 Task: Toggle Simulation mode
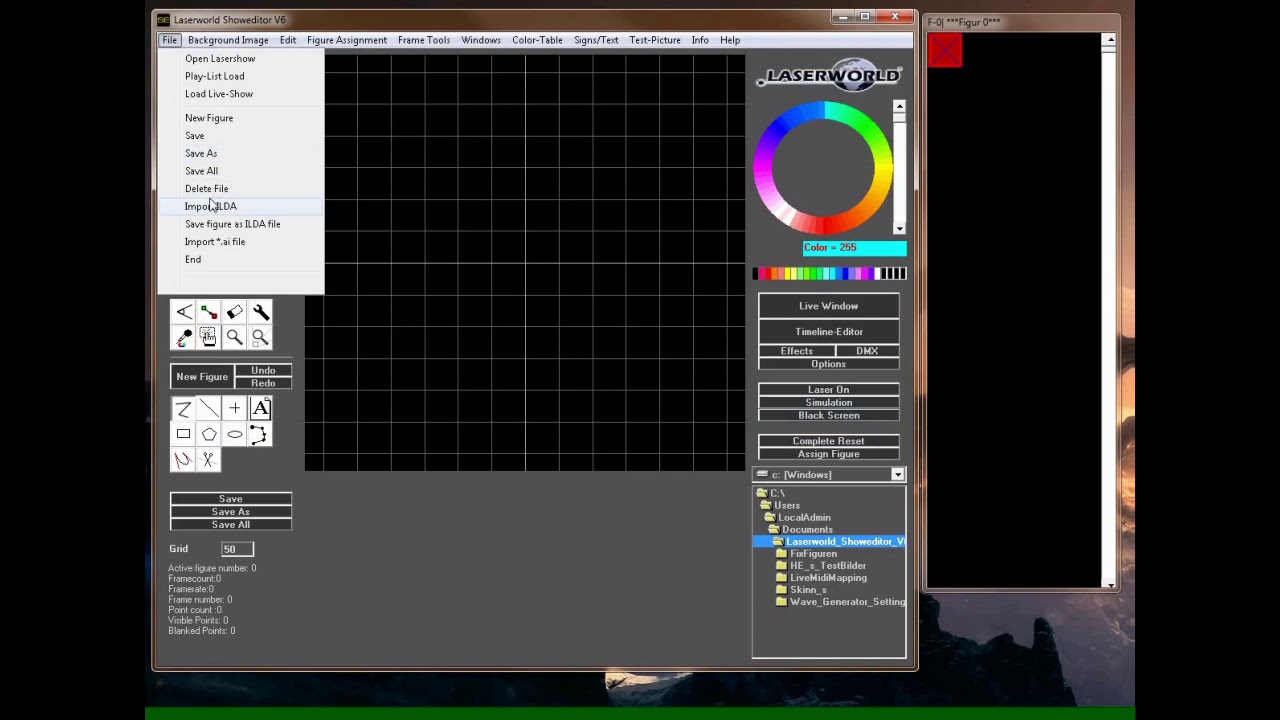(829, 403)
